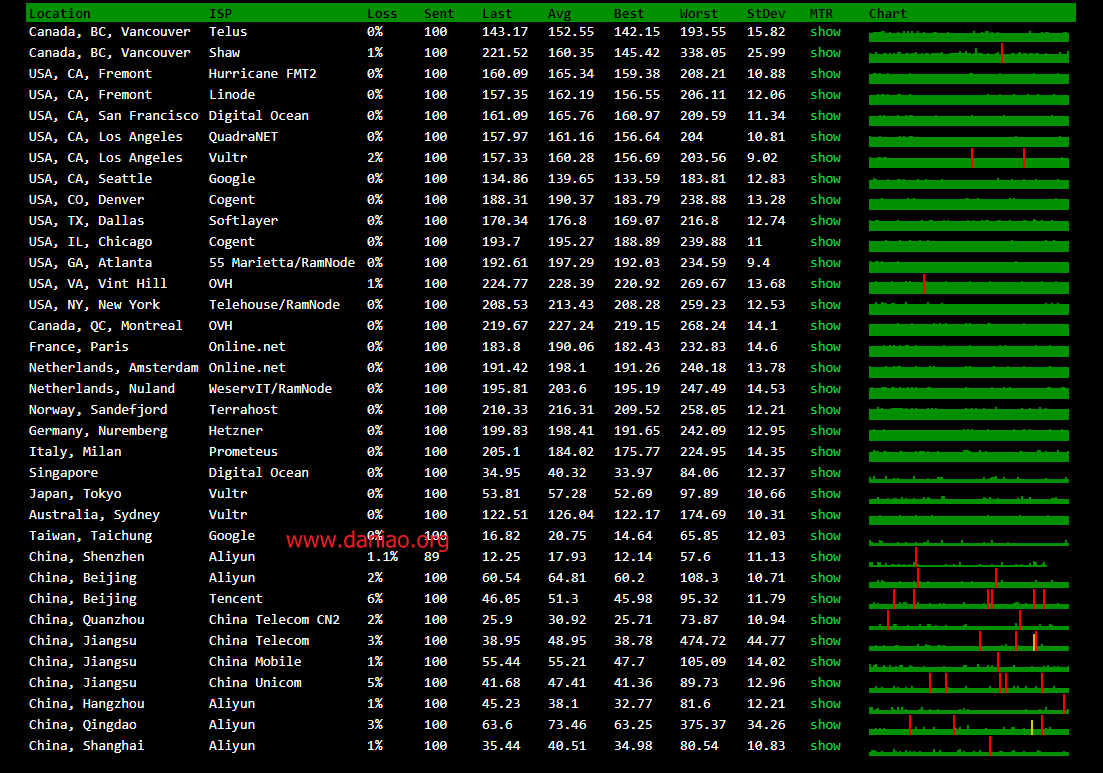Select 6% loss value in Beijing Tencent row
Viewport: 1103px width, 773px height.
pyautogui.click(x=375, y=599)
